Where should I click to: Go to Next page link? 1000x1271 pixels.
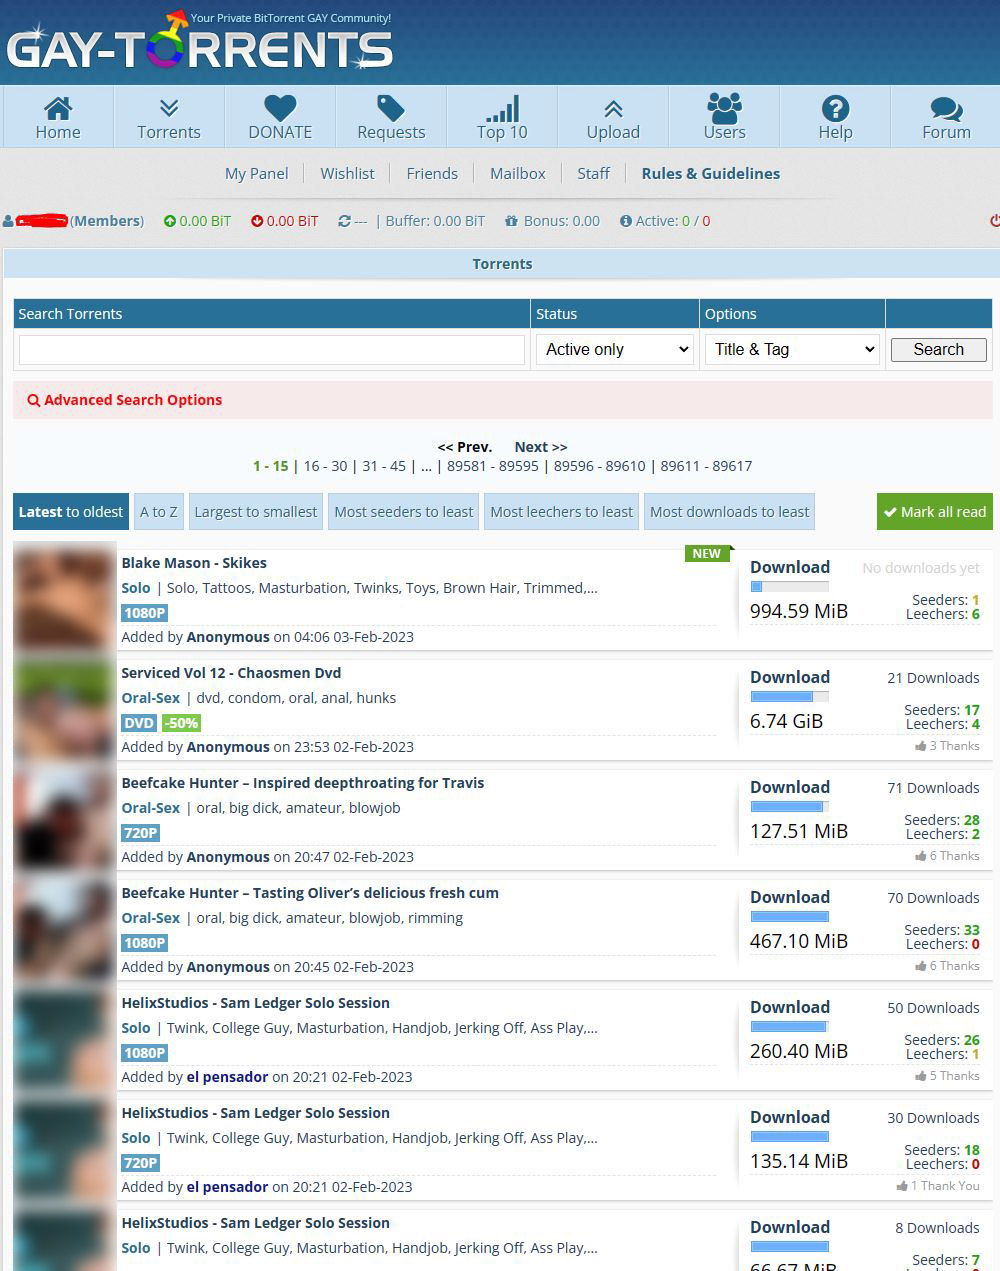(541, 447)
